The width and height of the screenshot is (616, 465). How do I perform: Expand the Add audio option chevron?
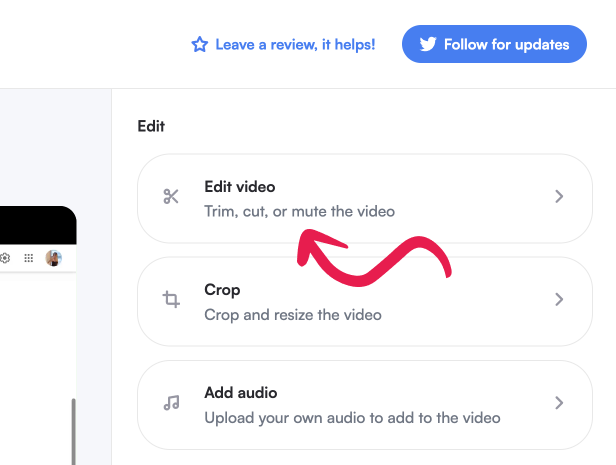[559, 403]
